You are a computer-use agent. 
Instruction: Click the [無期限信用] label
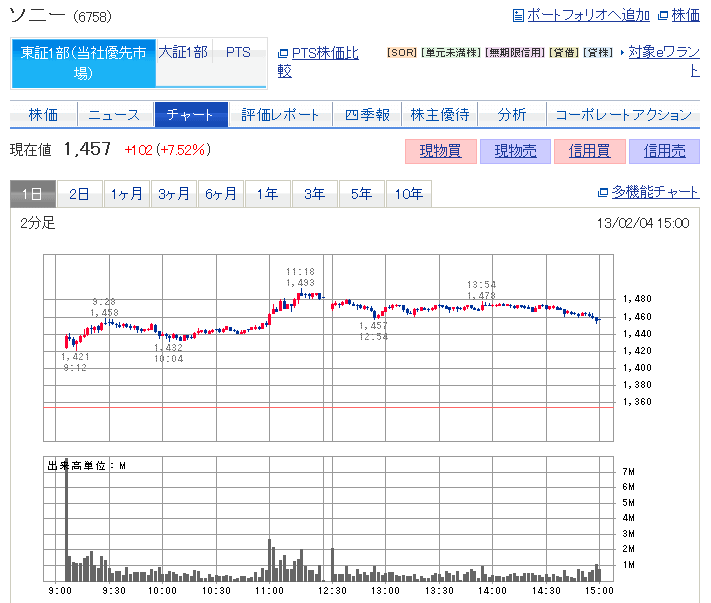click(515, 53)
